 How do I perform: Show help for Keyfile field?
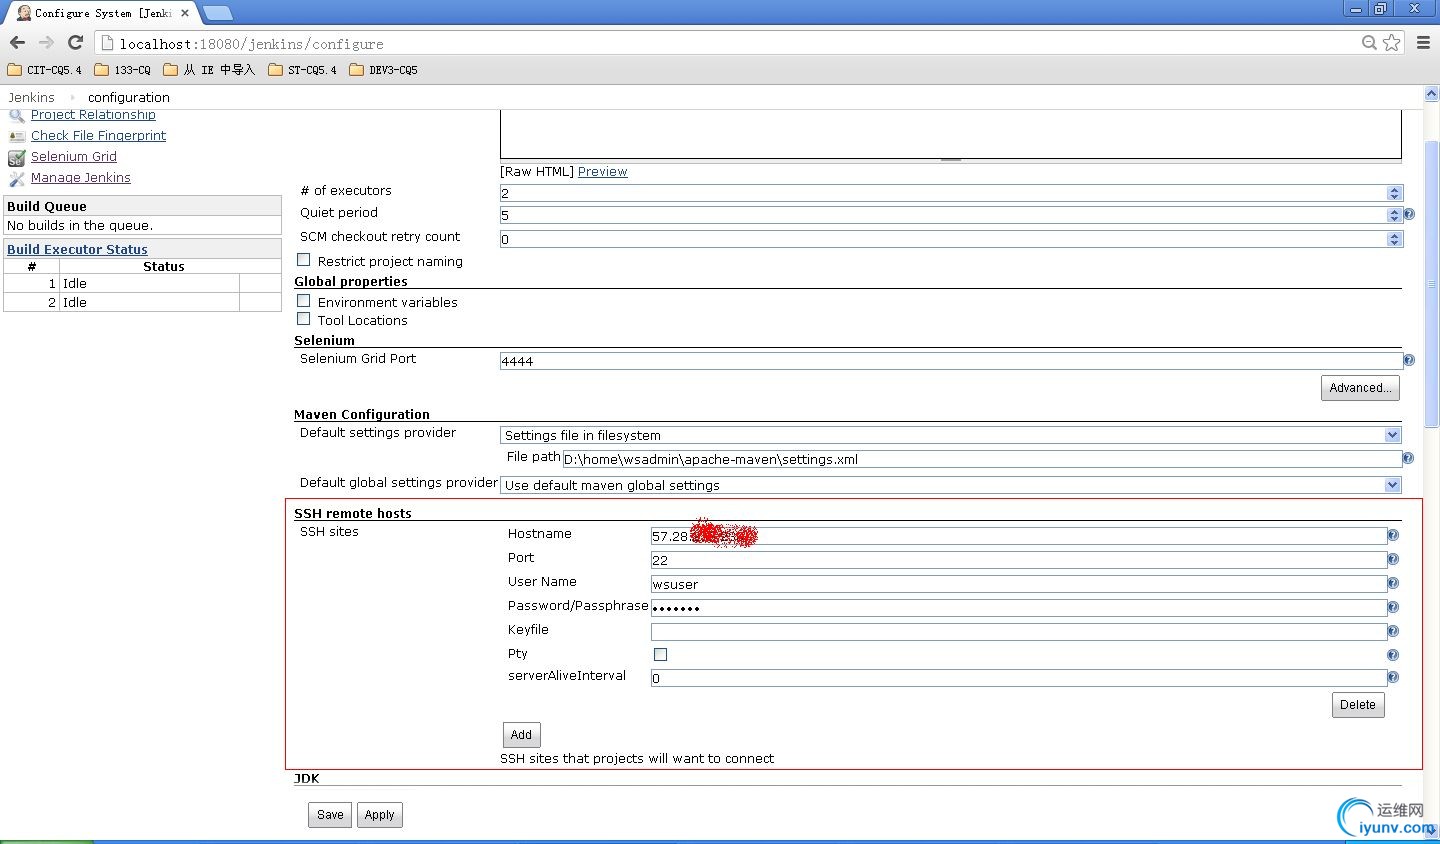click(x=1393, y=632)
